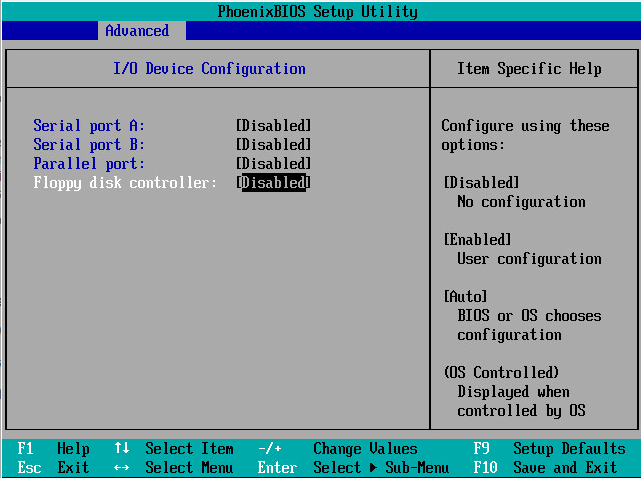The height and width of the screenshot is (478, 641).
Task: Click the '(OS Controlled)' help text
Action: coord(501,373)
